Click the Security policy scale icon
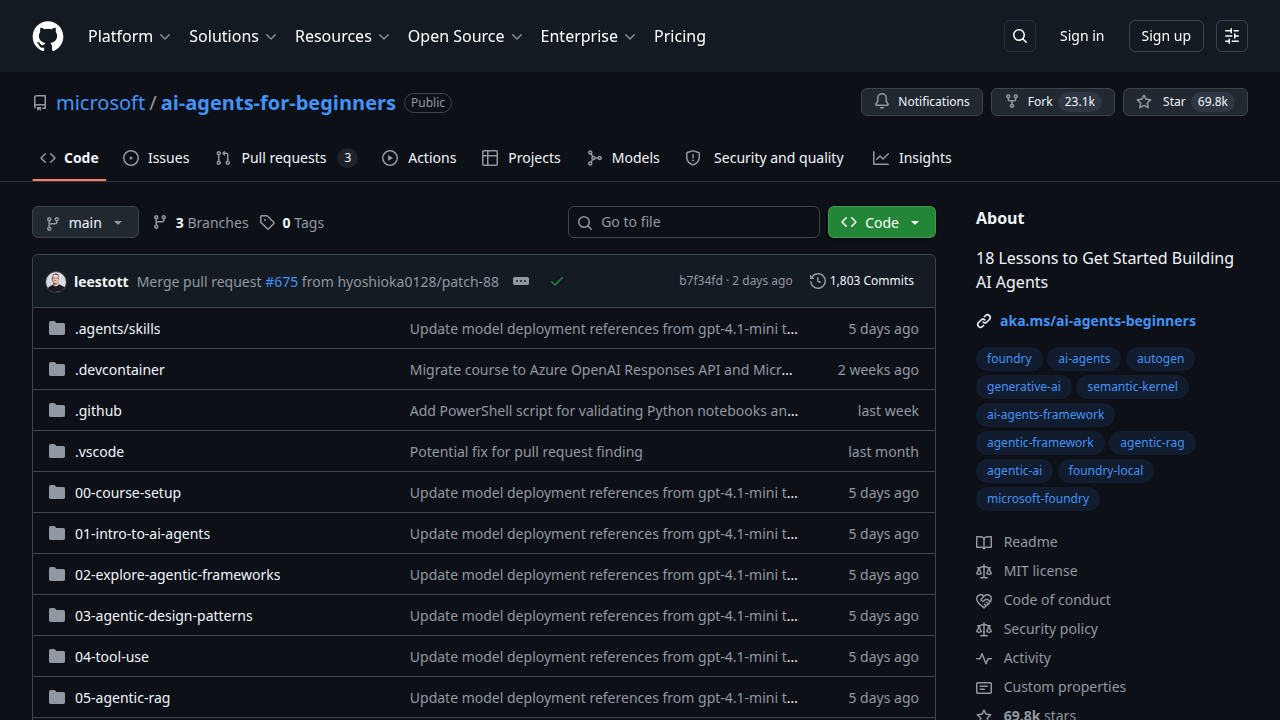The image size is (1280, 720). click(x=984, y=629)
